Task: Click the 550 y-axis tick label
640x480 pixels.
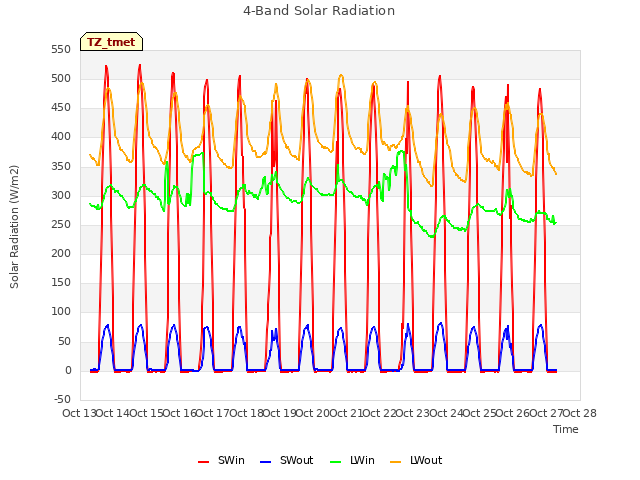Action: tap(61, 49)
